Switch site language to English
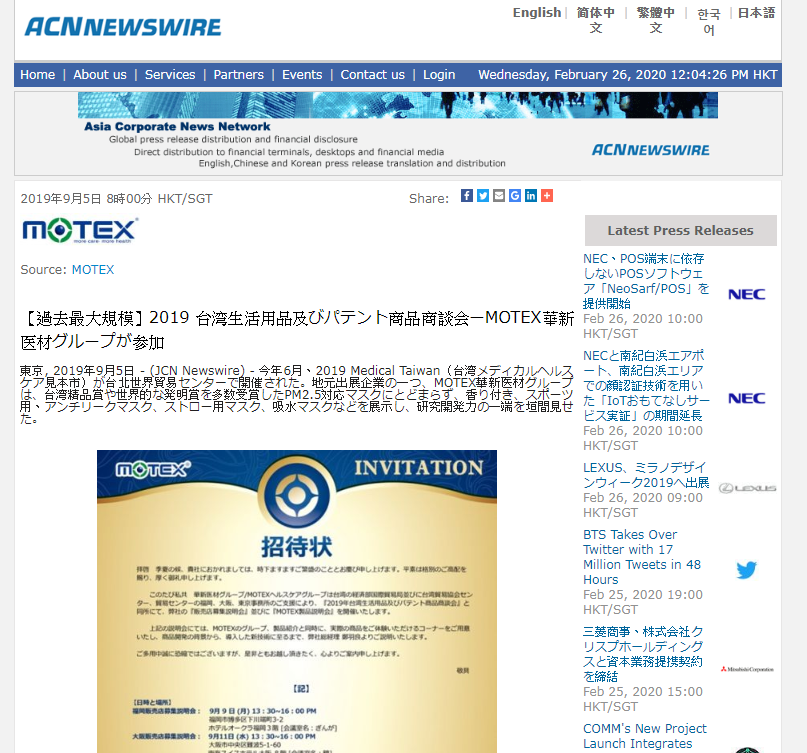 [537, 12]
